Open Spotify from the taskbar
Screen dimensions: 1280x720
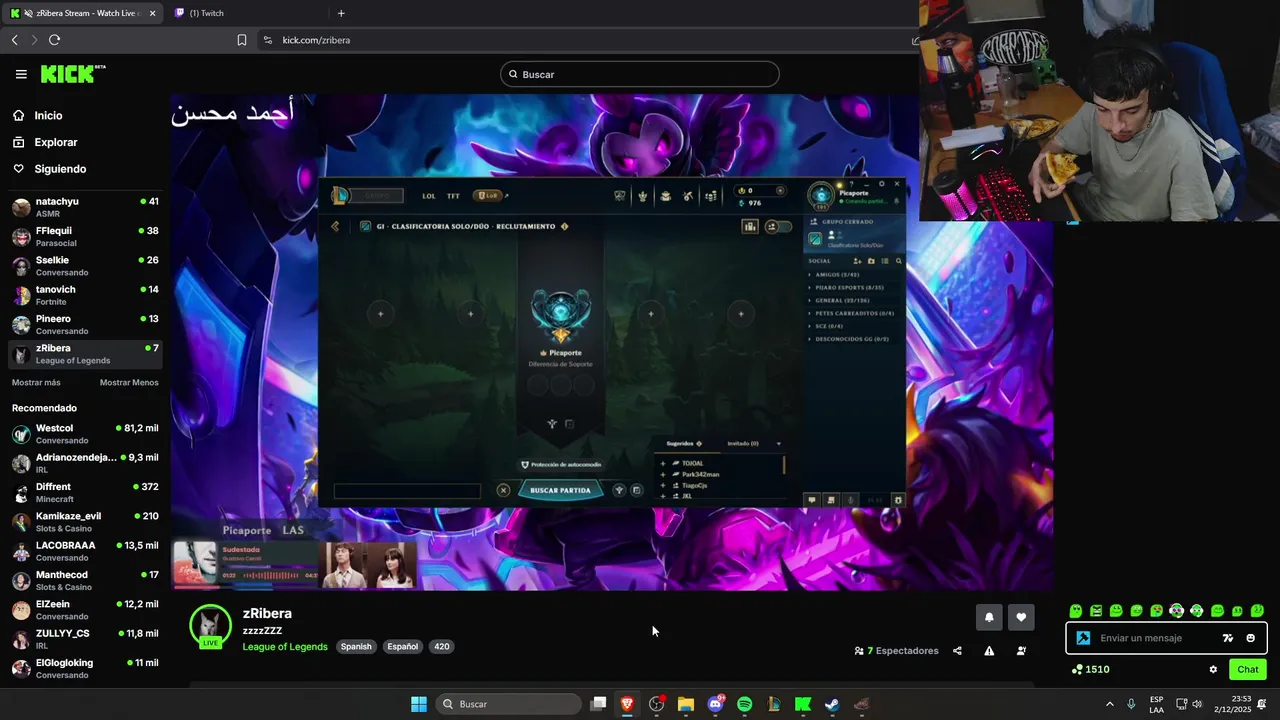(x=744, y=704)
